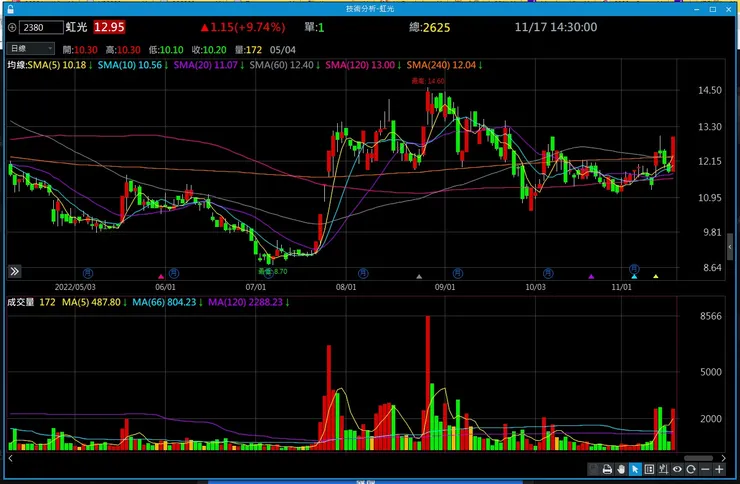Click the monthly 月 marker near 08/01
740x484 pixels.
[363, 273]
